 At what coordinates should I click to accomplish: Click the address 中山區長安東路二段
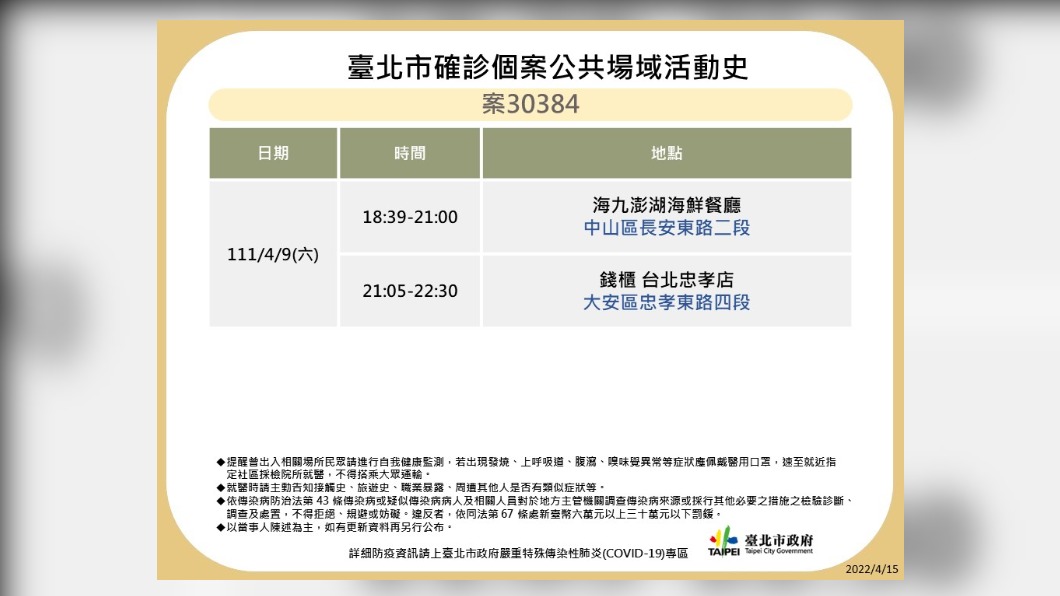(667, 228)
